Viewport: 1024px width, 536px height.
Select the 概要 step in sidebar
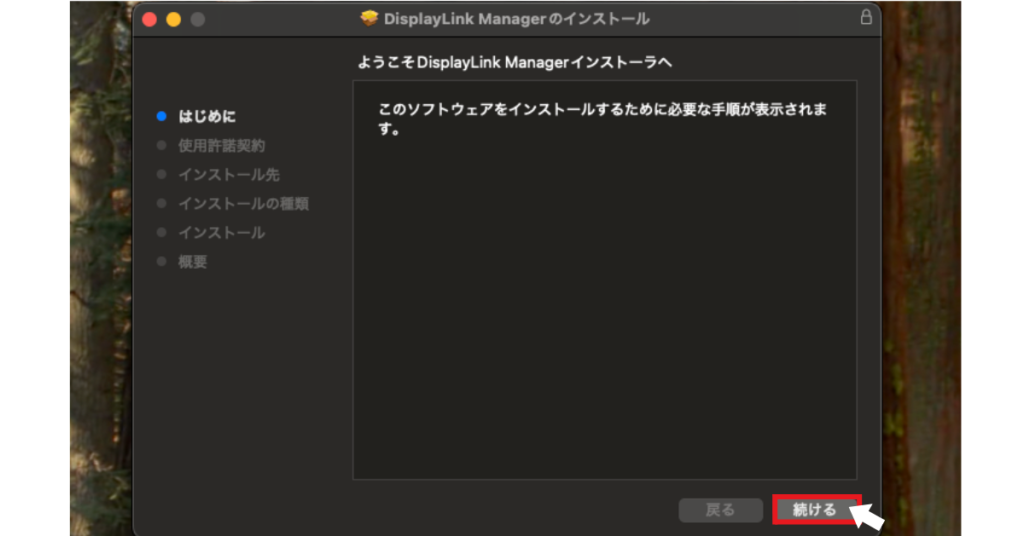pyautogui.click(x=193, y=262)
